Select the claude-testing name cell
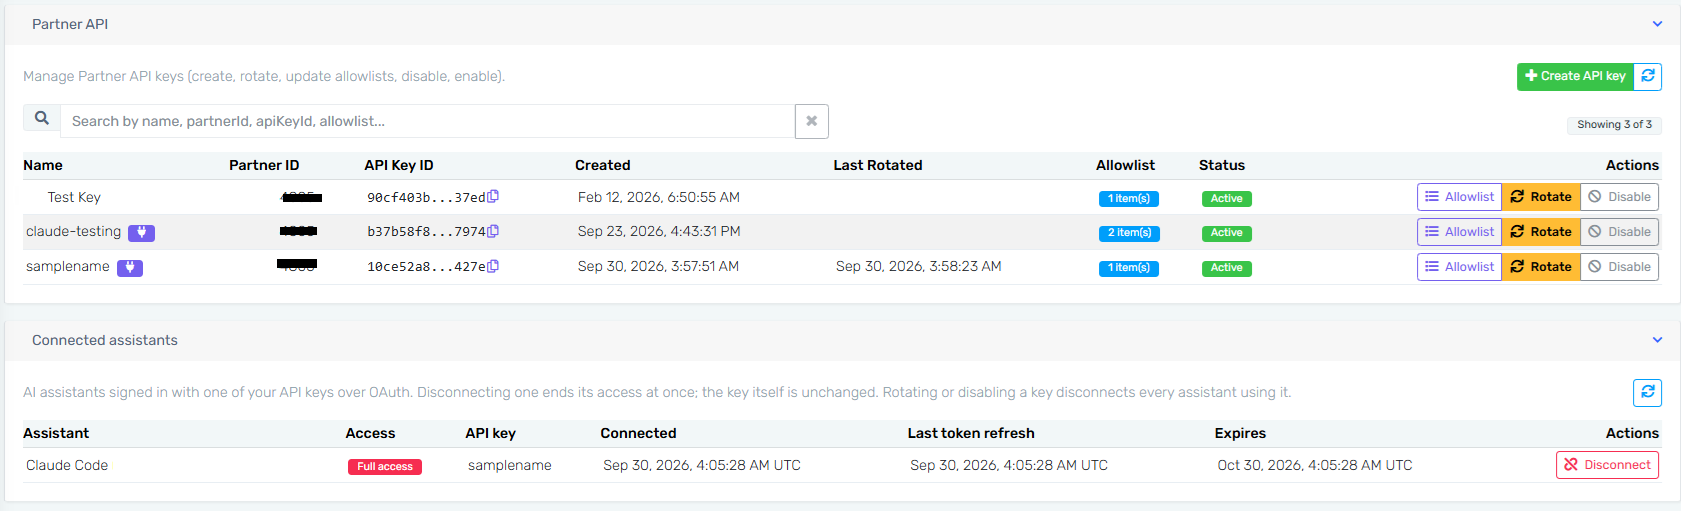Image resolution: width=1681 pixels, height=511 pixels. (73, 231)
